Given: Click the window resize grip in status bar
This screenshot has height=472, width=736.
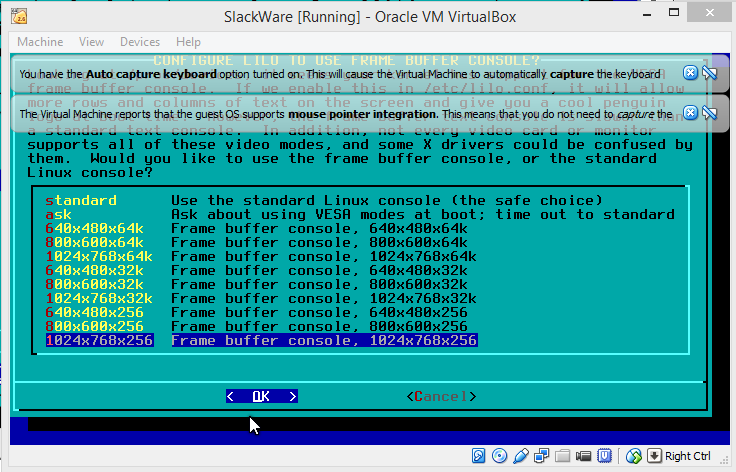Looking at the screenshot, I should (x=722, y=459).
